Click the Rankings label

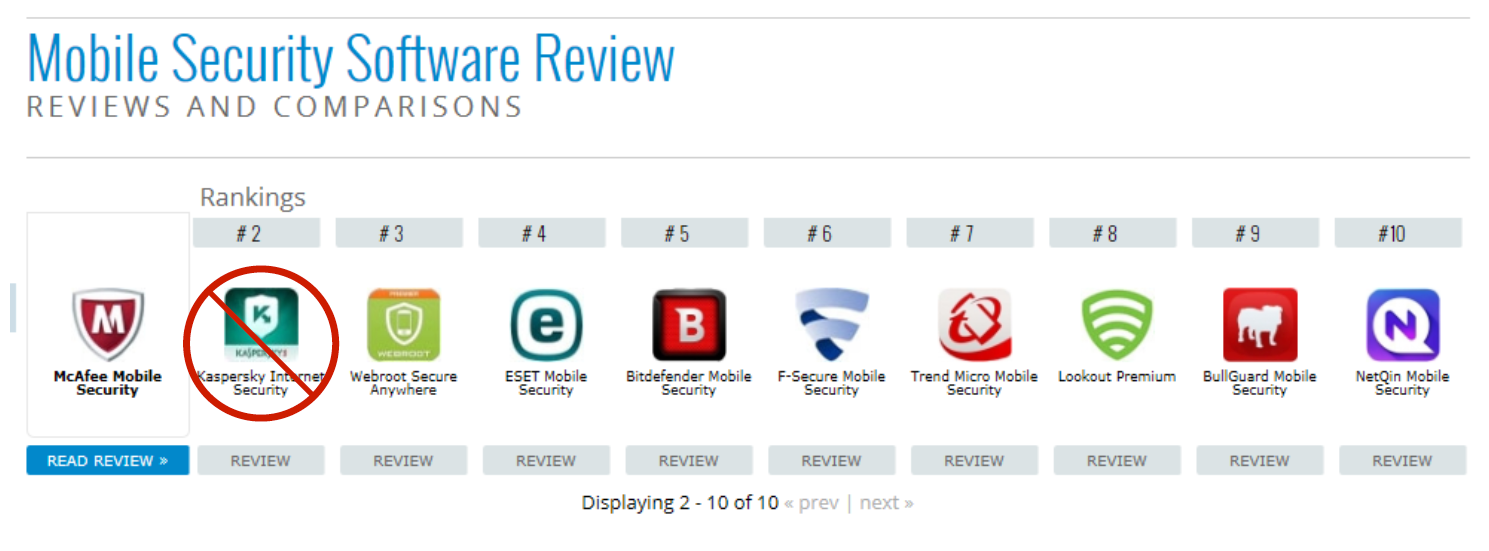pos(253,197)
